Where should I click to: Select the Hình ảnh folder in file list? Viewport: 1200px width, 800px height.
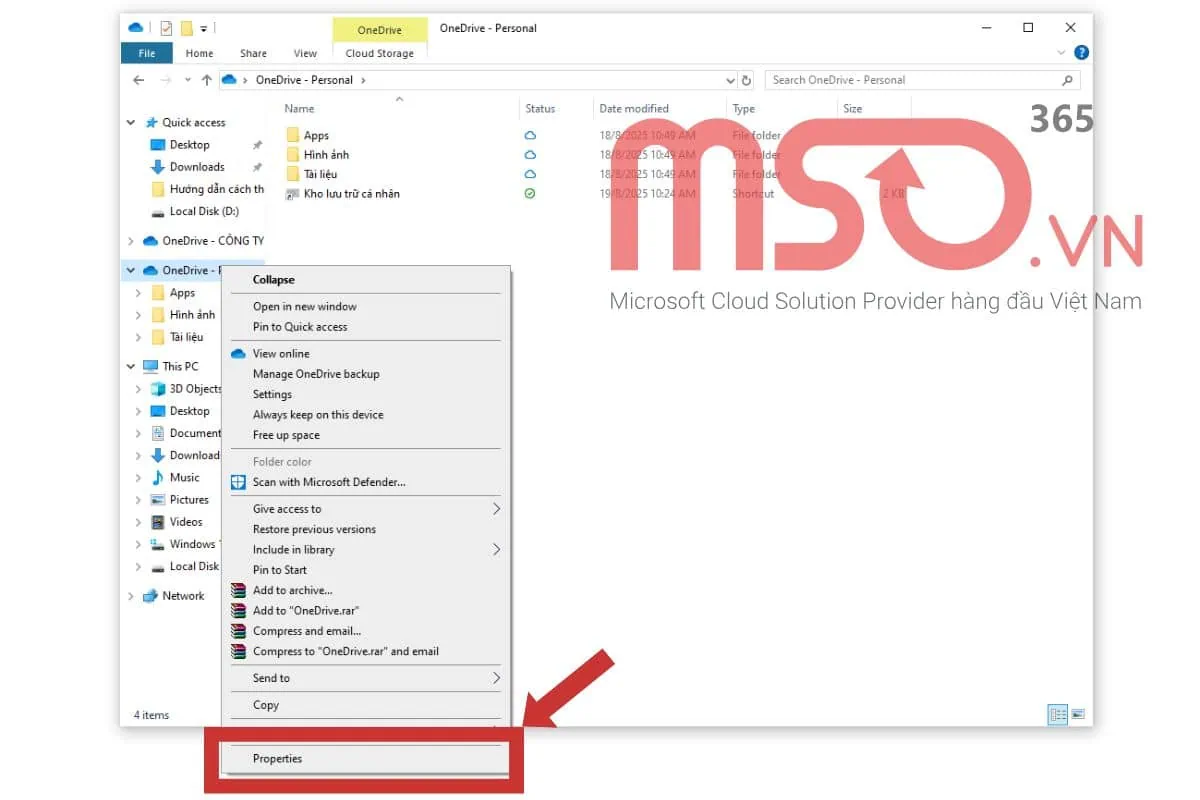point(326,155)
